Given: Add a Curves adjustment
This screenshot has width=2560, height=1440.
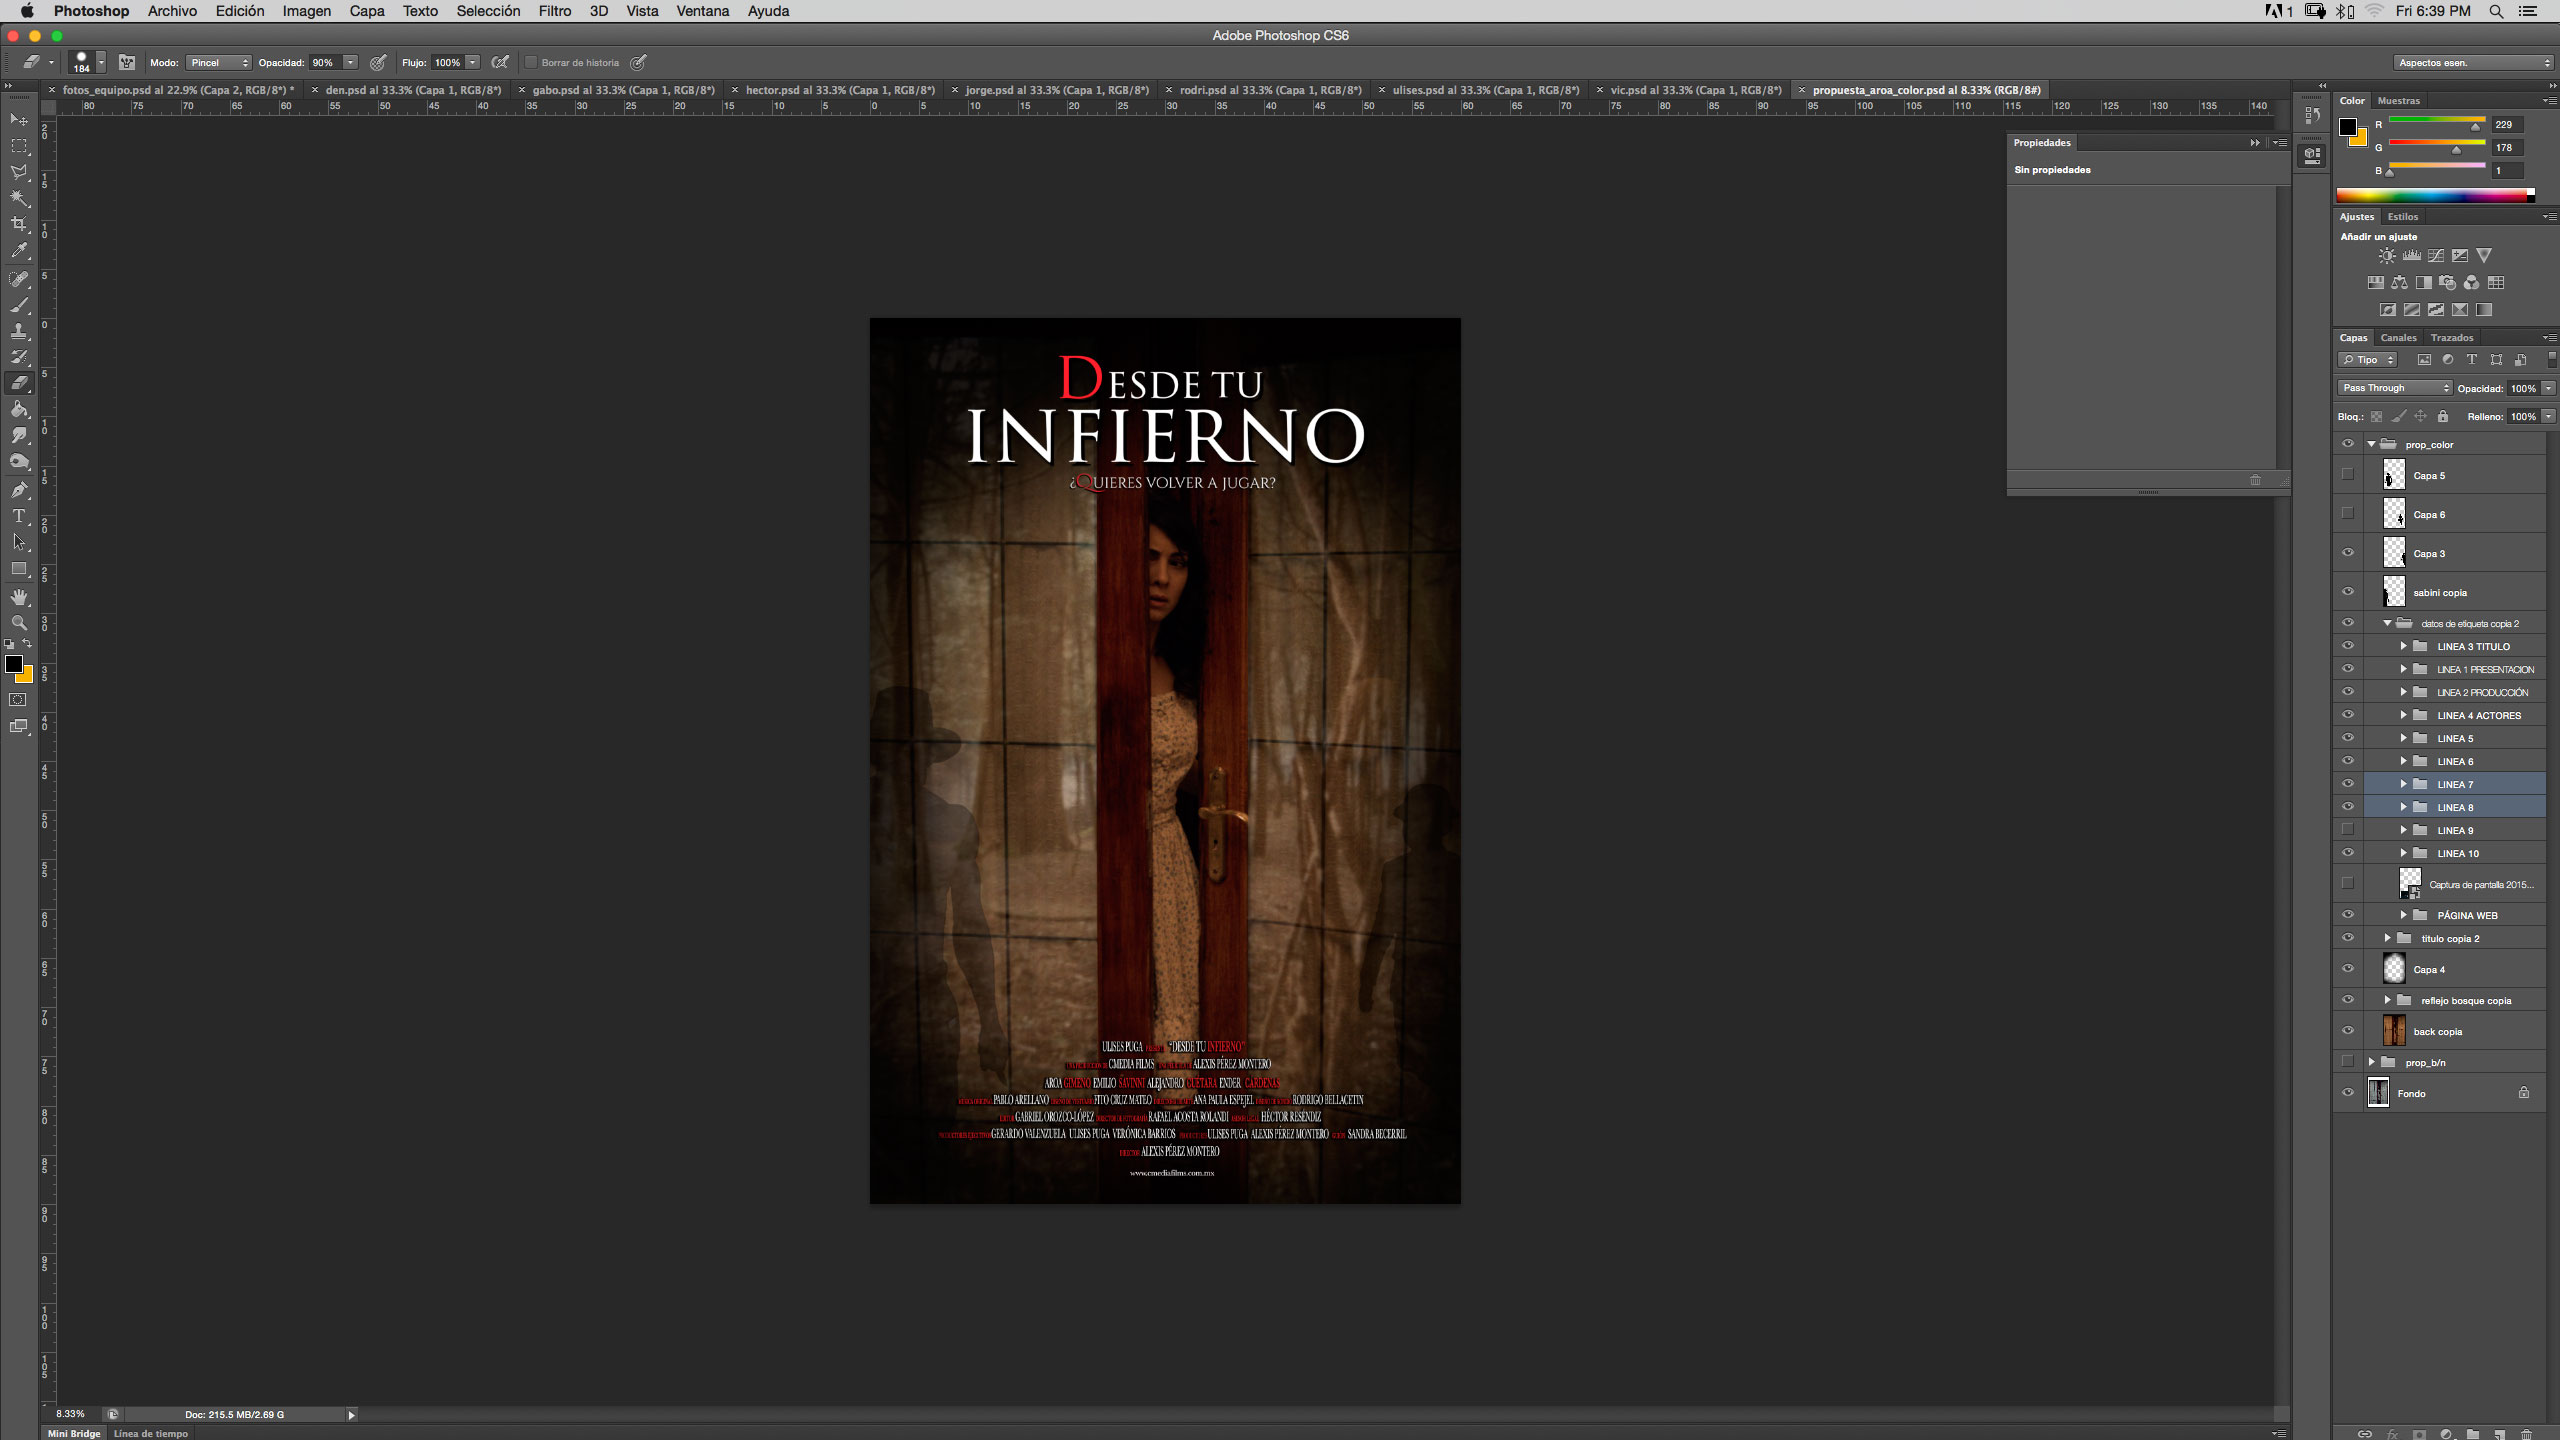Looking at the screenshot, I should [2436, 256].
